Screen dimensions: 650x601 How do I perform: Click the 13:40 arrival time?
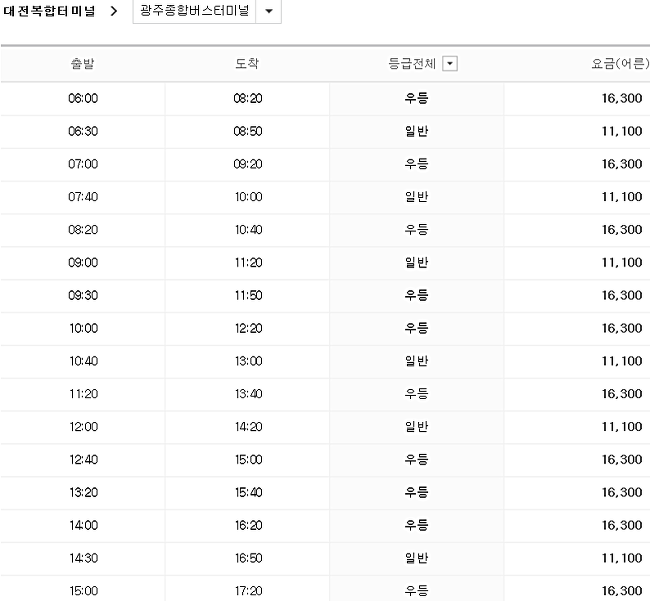pos(248,394)
